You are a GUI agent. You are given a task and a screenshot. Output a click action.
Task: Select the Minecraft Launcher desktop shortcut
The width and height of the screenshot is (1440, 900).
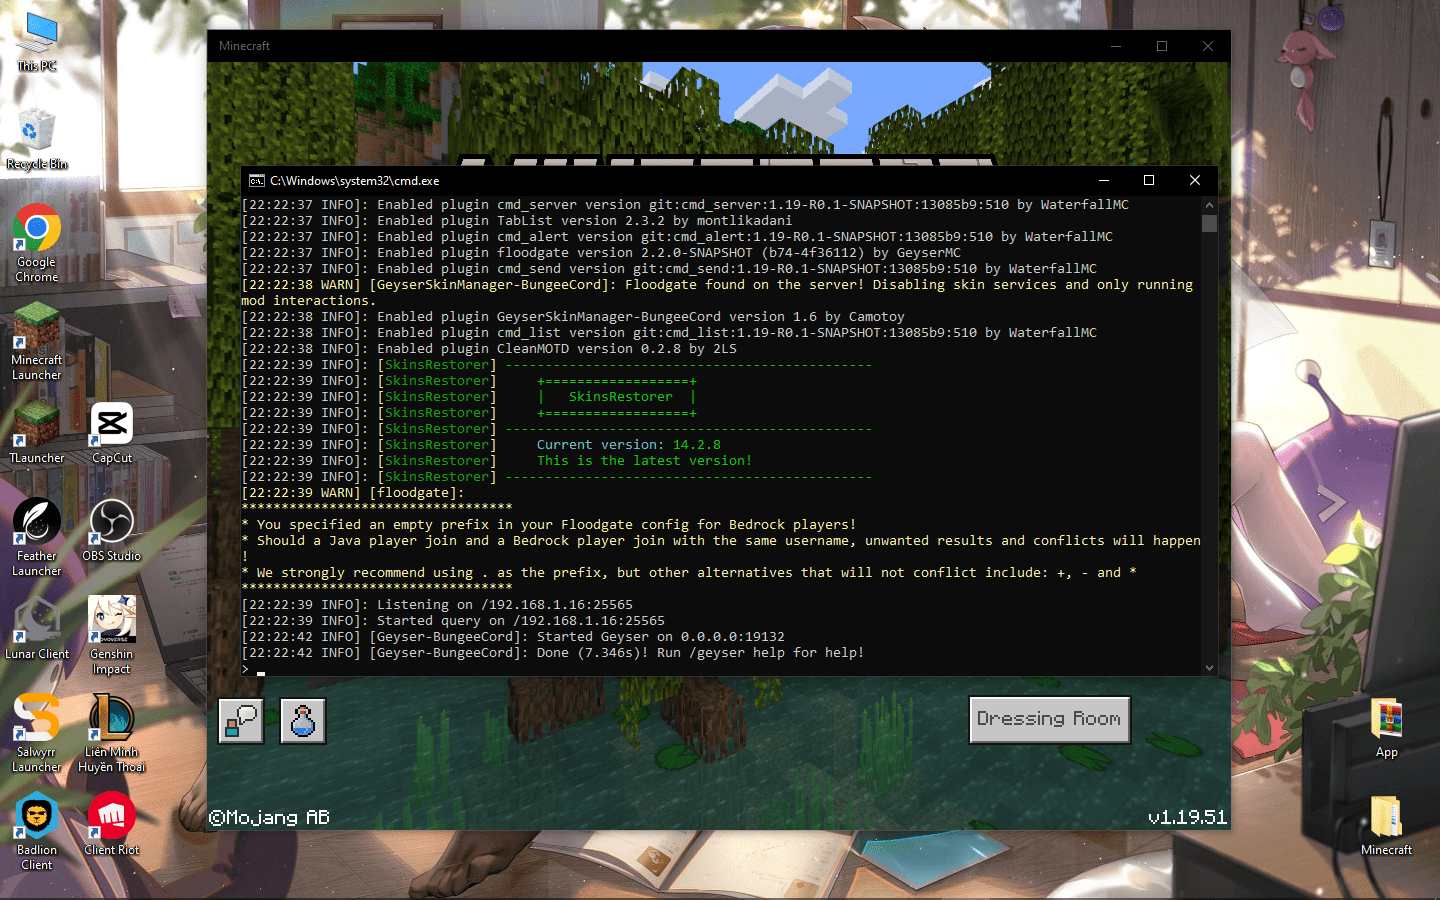coord(37,342)
